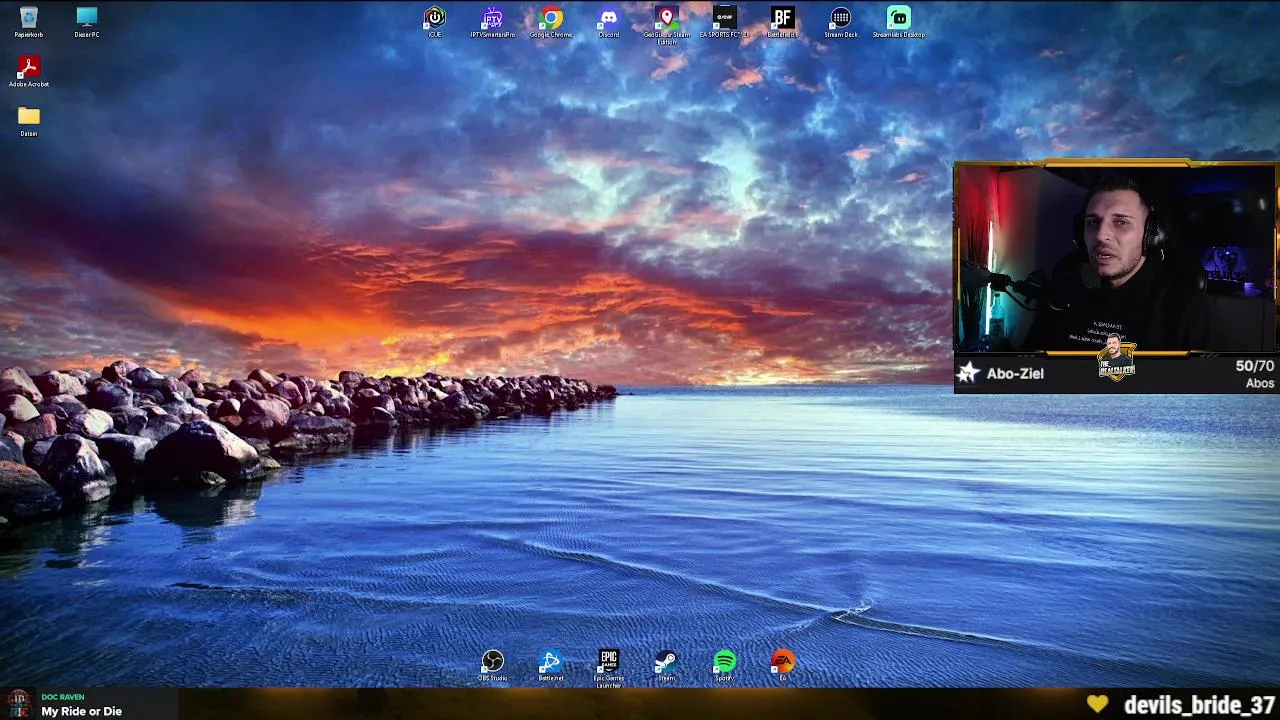Click the star beside Abo-Ziel

pos(968,373)
